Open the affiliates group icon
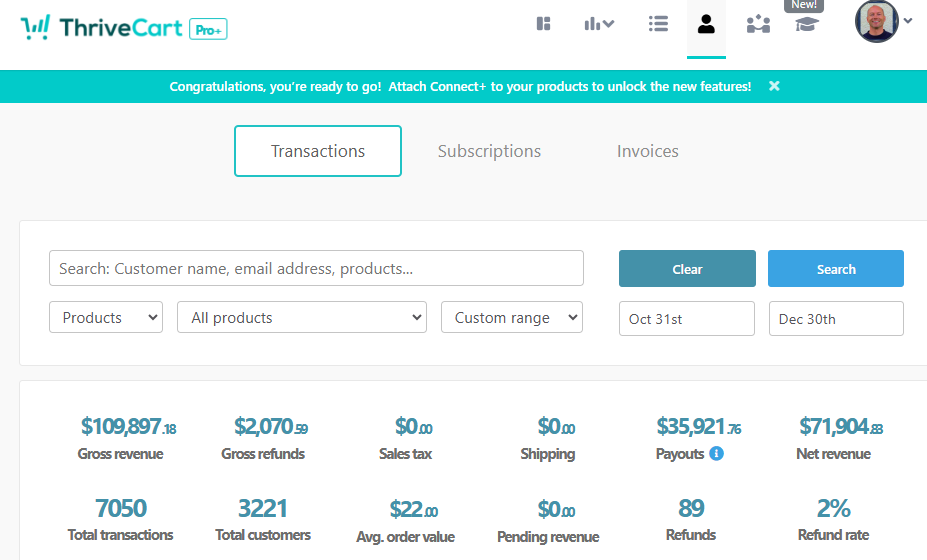Viewport: 927px width, 560px height. point(758,24)
